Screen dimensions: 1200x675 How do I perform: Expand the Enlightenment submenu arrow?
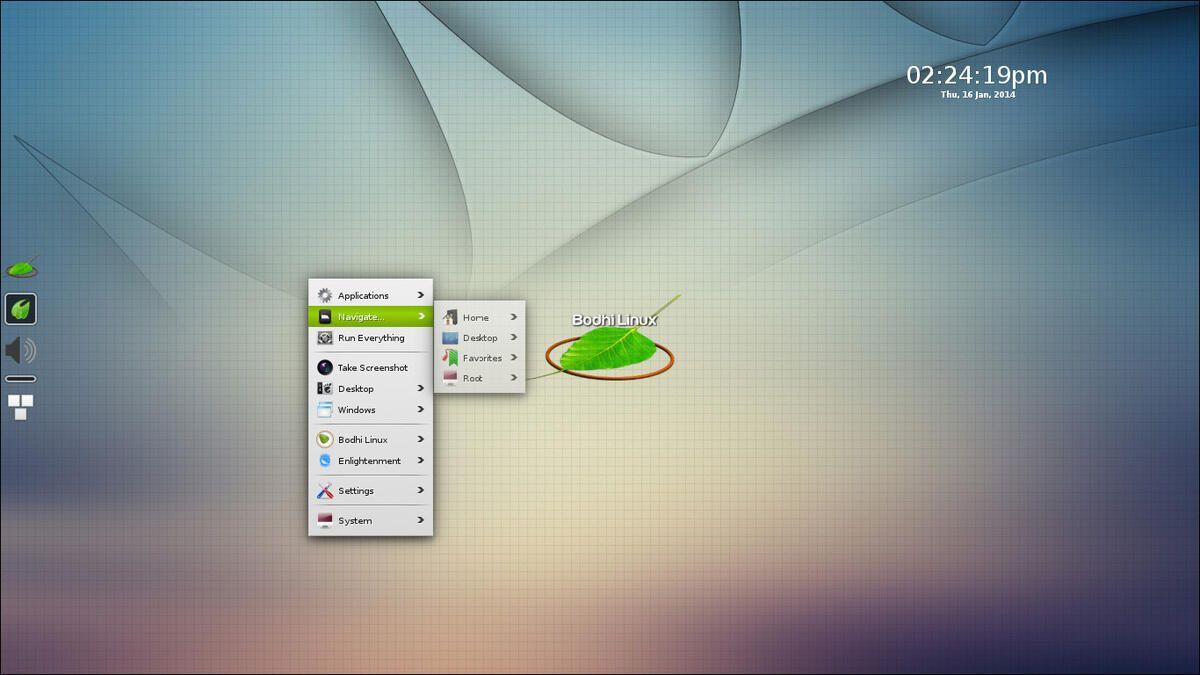pos(421,460)
